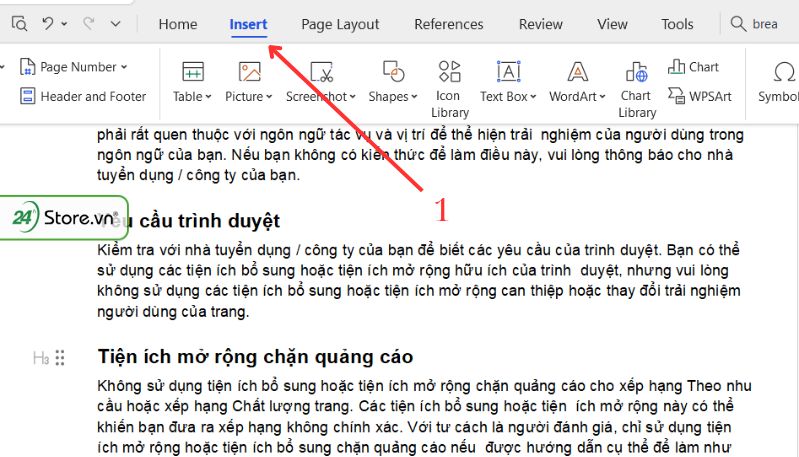The image size is (799, 457).
Task: Click the search magnifier icon
Action: point(738,24)
